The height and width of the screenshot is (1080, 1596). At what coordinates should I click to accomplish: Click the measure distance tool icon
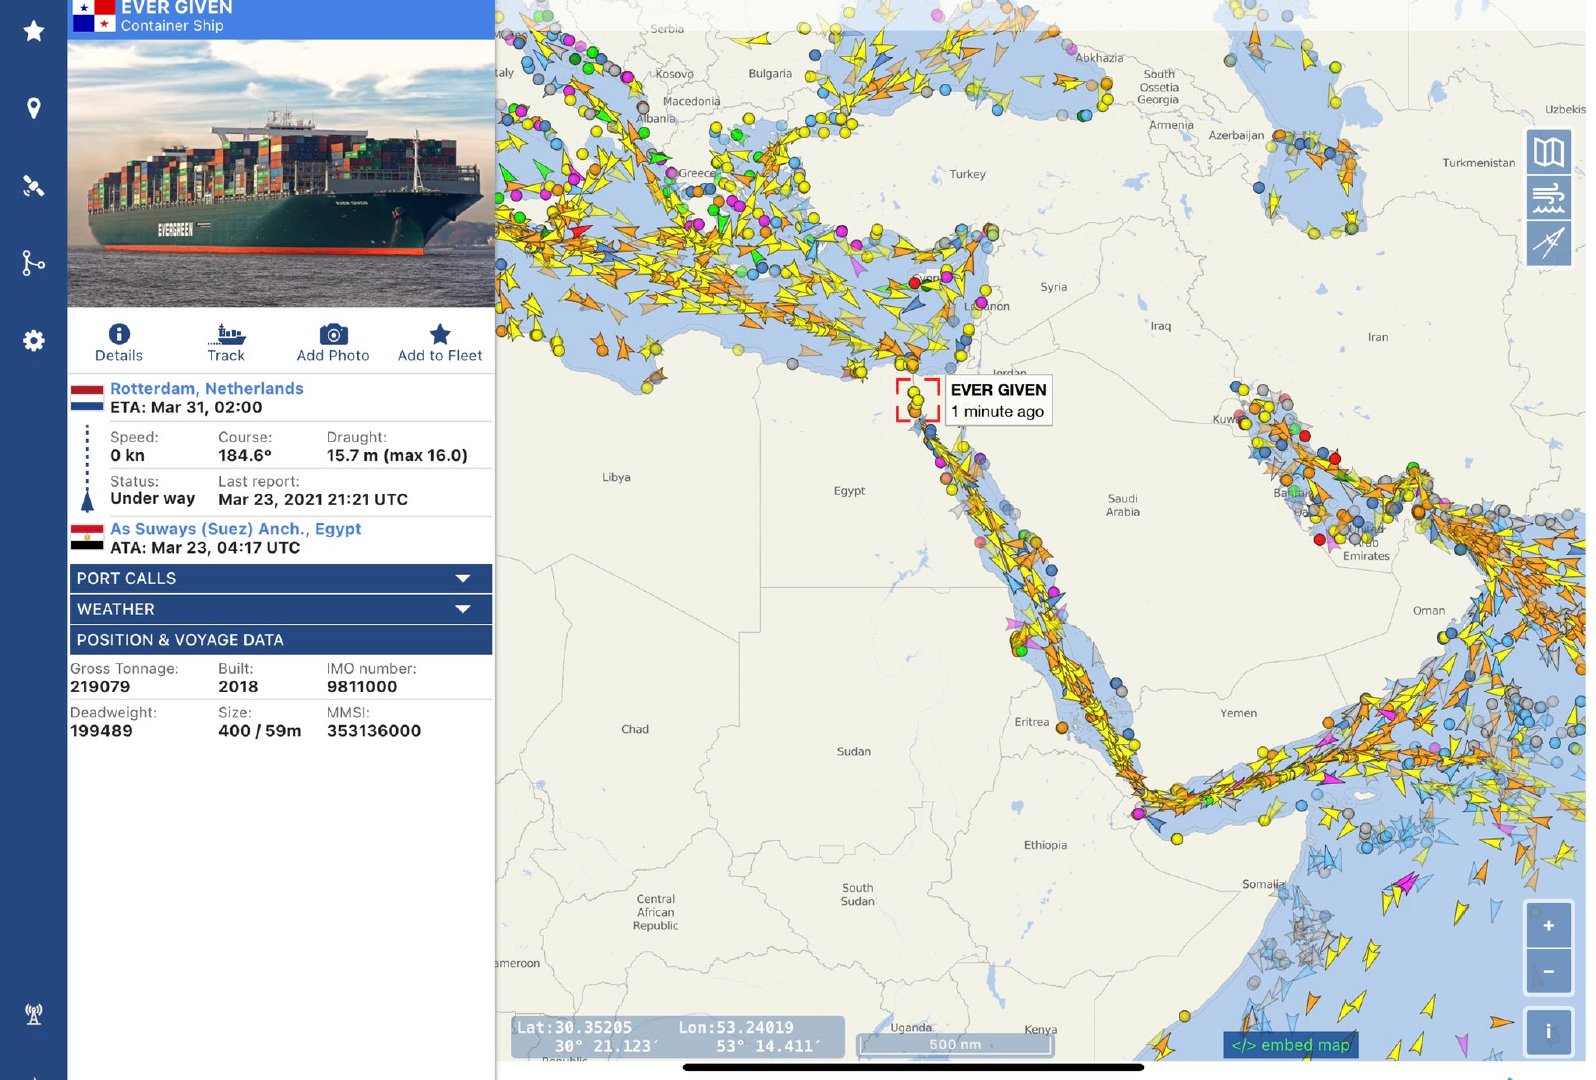(1549, 242)
